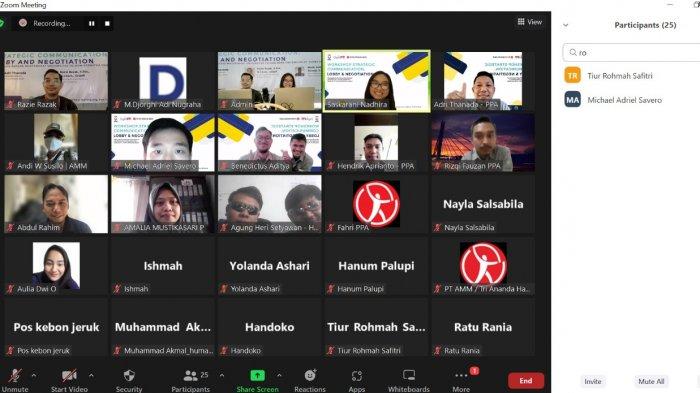Expand video options arrow beside Start Video
The width and height of the screenshot is (700, 393).
(91, 376)
